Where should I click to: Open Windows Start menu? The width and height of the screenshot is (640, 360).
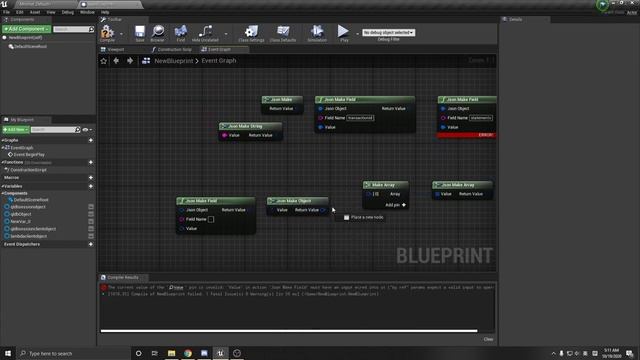[x=8, y=353]
